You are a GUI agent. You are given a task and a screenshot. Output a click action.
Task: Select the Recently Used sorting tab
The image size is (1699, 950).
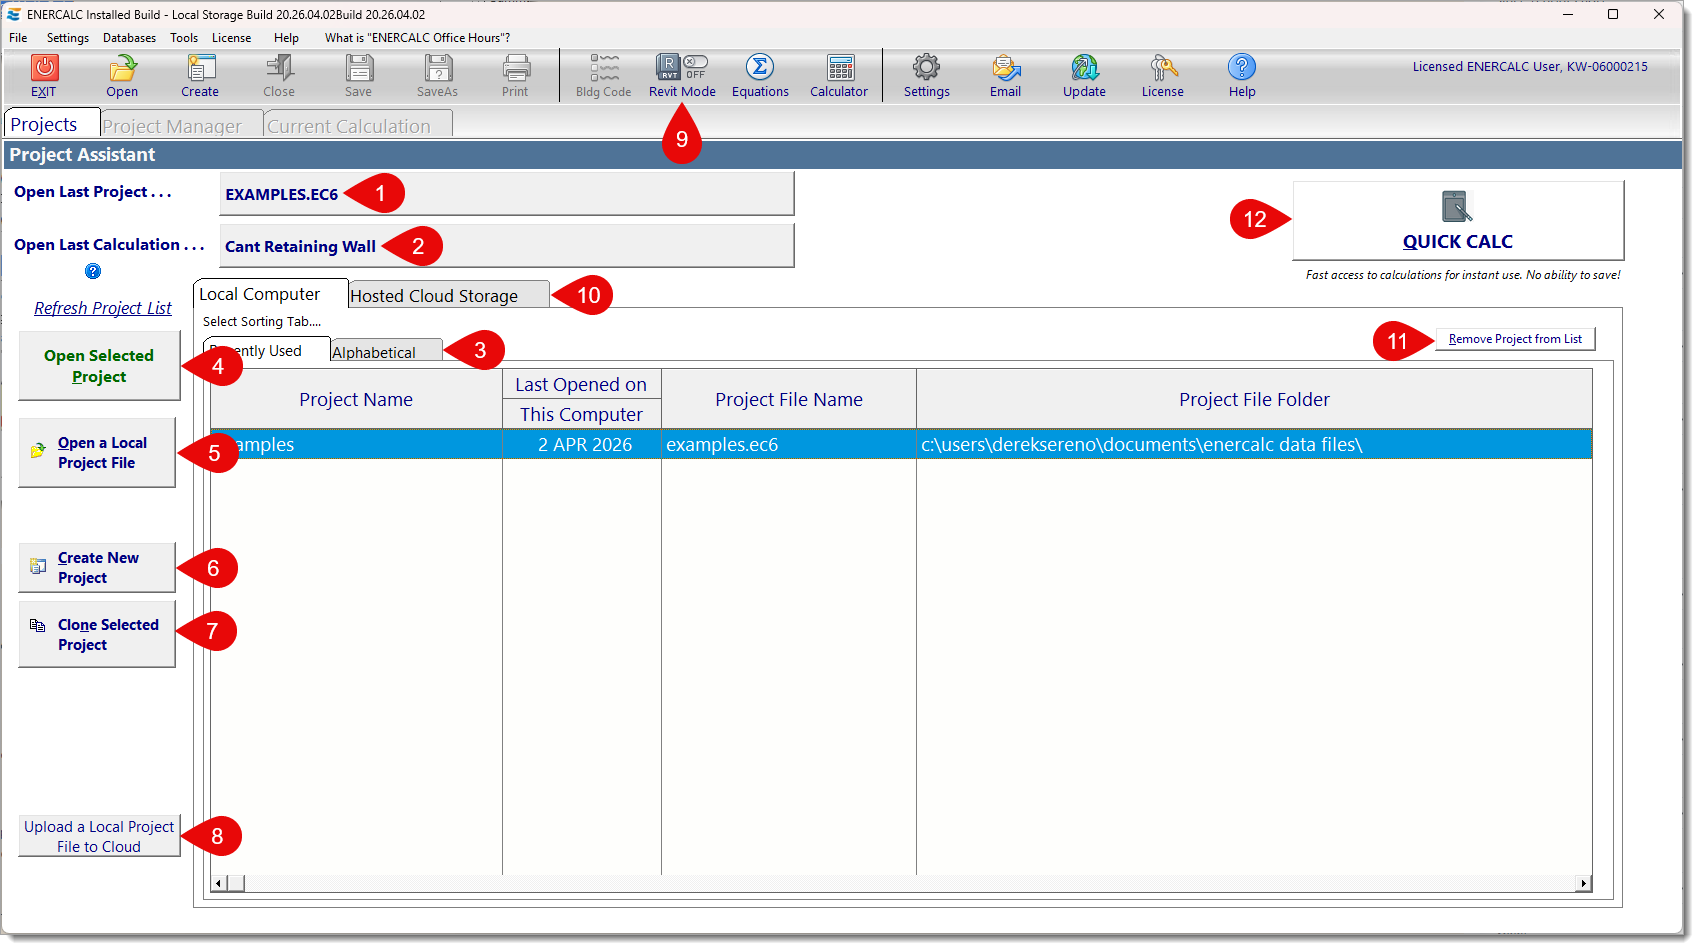[x=266, y=351]
